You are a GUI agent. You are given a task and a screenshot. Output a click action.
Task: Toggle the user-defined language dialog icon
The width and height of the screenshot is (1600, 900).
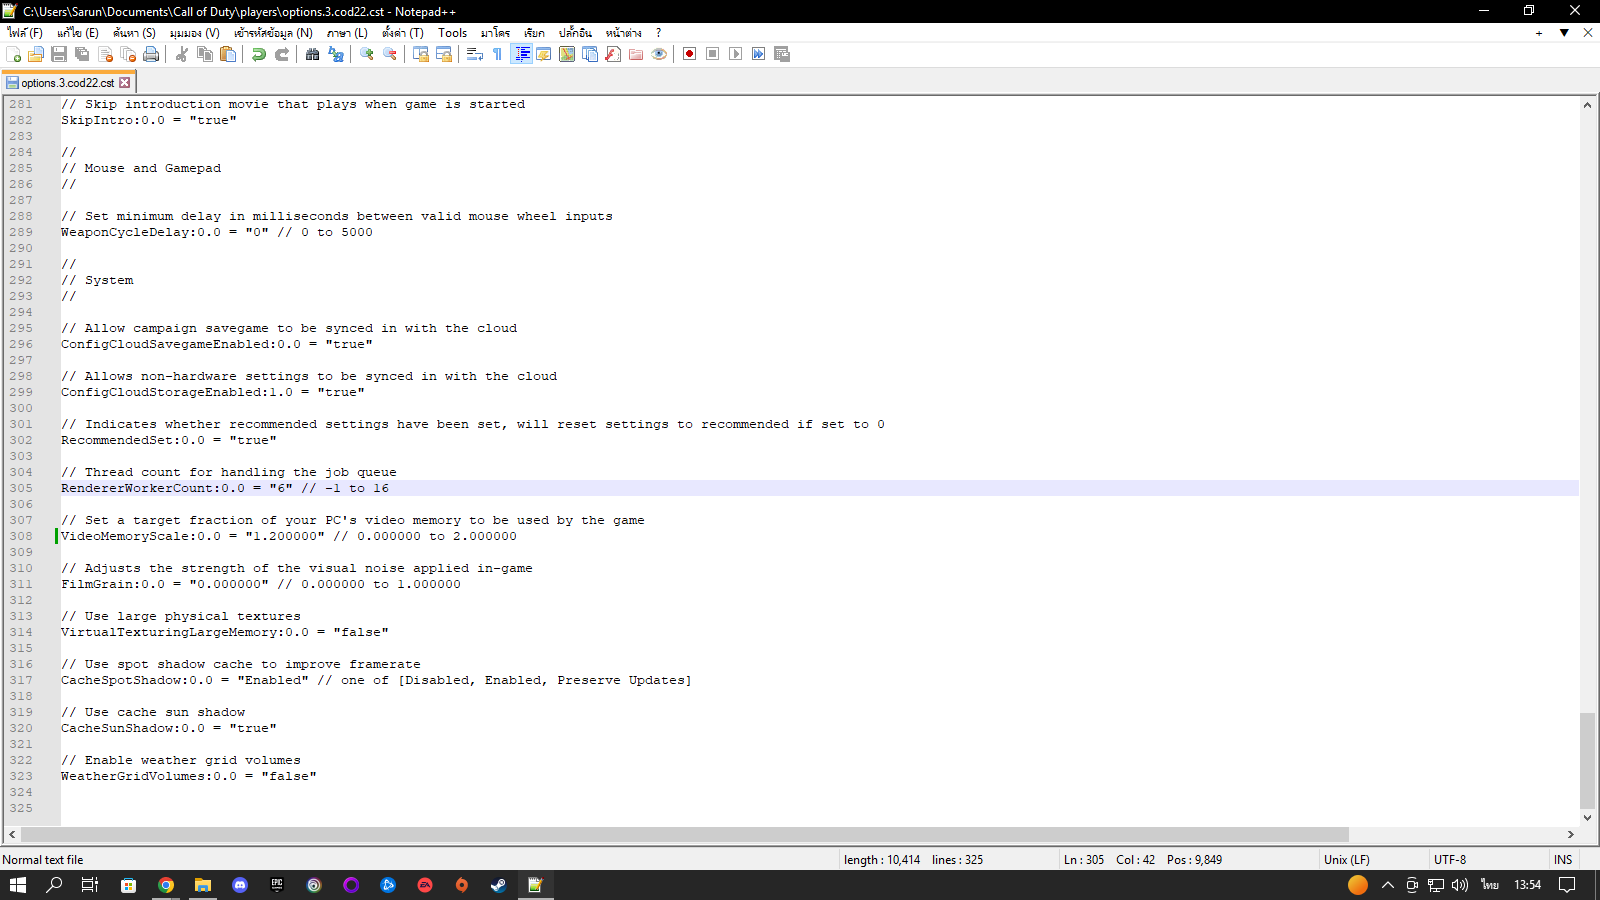pos(544,54)
